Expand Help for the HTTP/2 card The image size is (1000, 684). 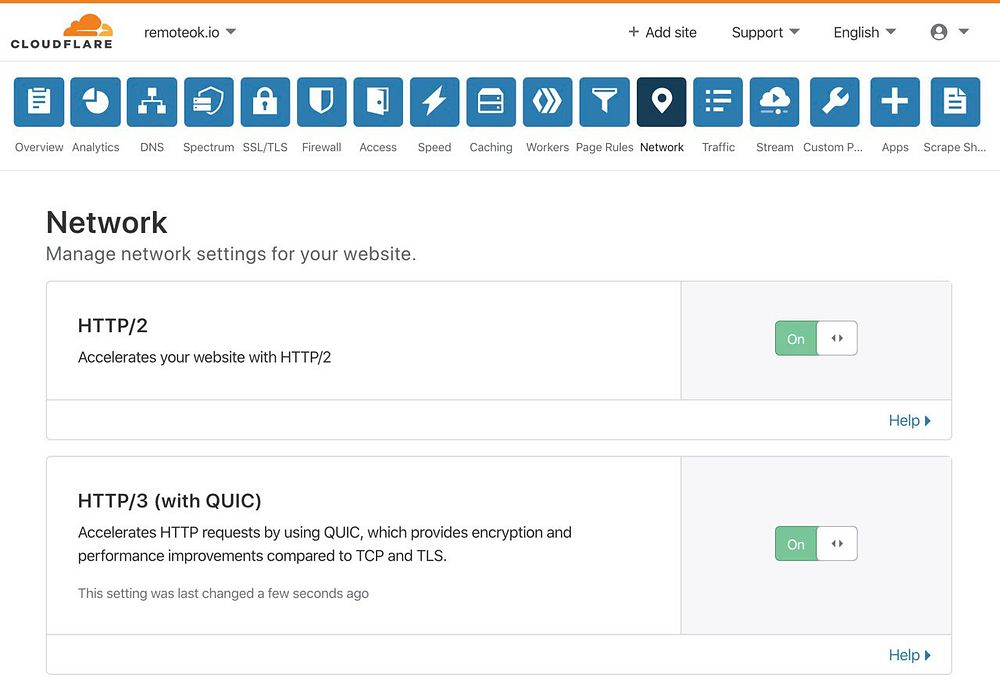coord(909,421)
